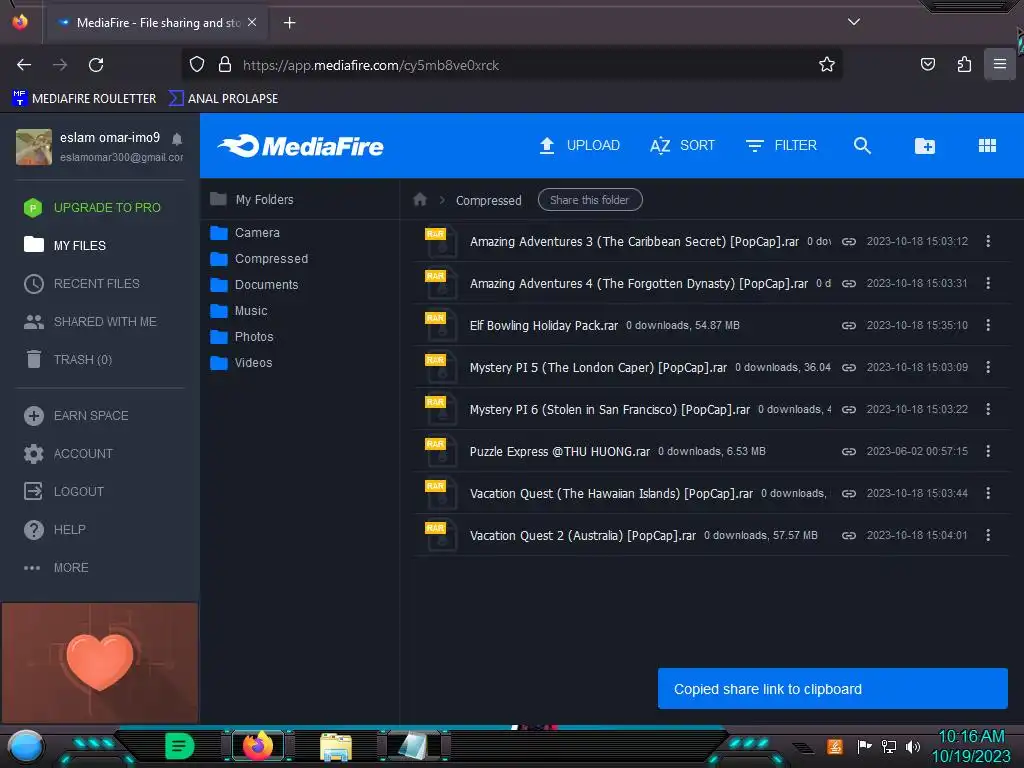The image size is (1024, 768).
Task: Open options menu for Puzzle Express
Action: (987, 451)
